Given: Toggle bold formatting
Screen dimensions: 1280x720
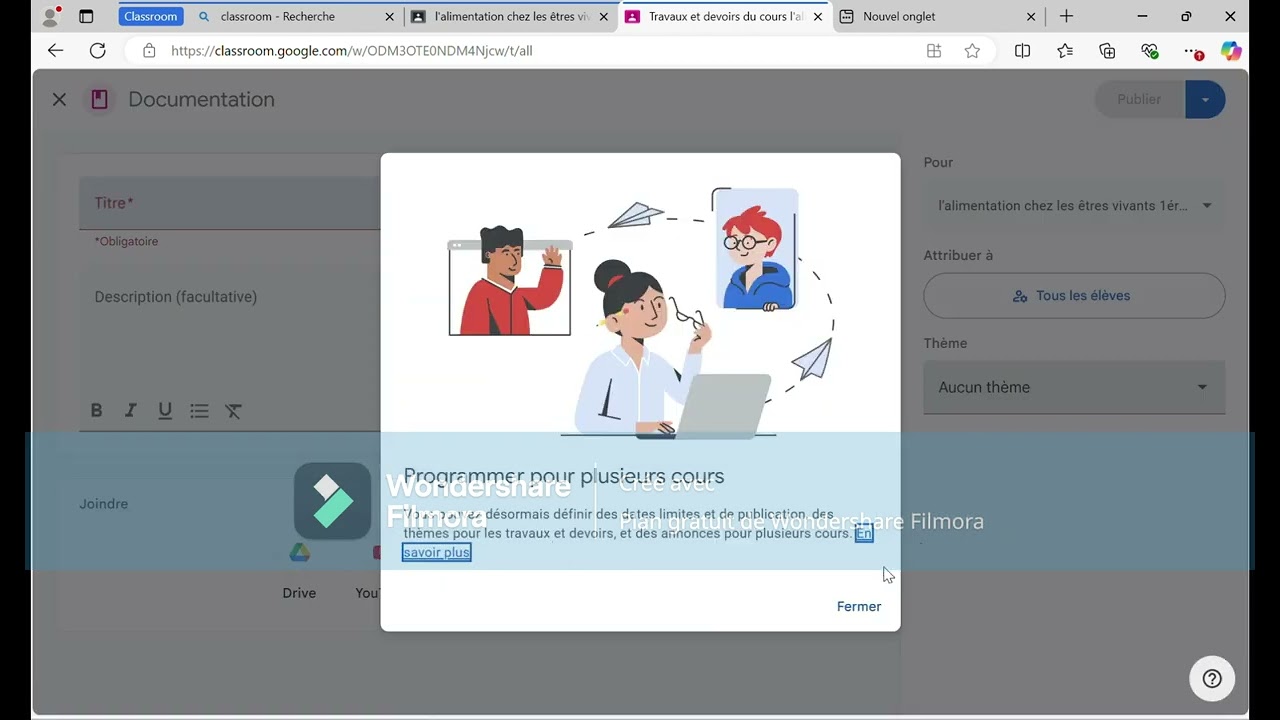Looking at the screenshot, I should click(96, 410).
